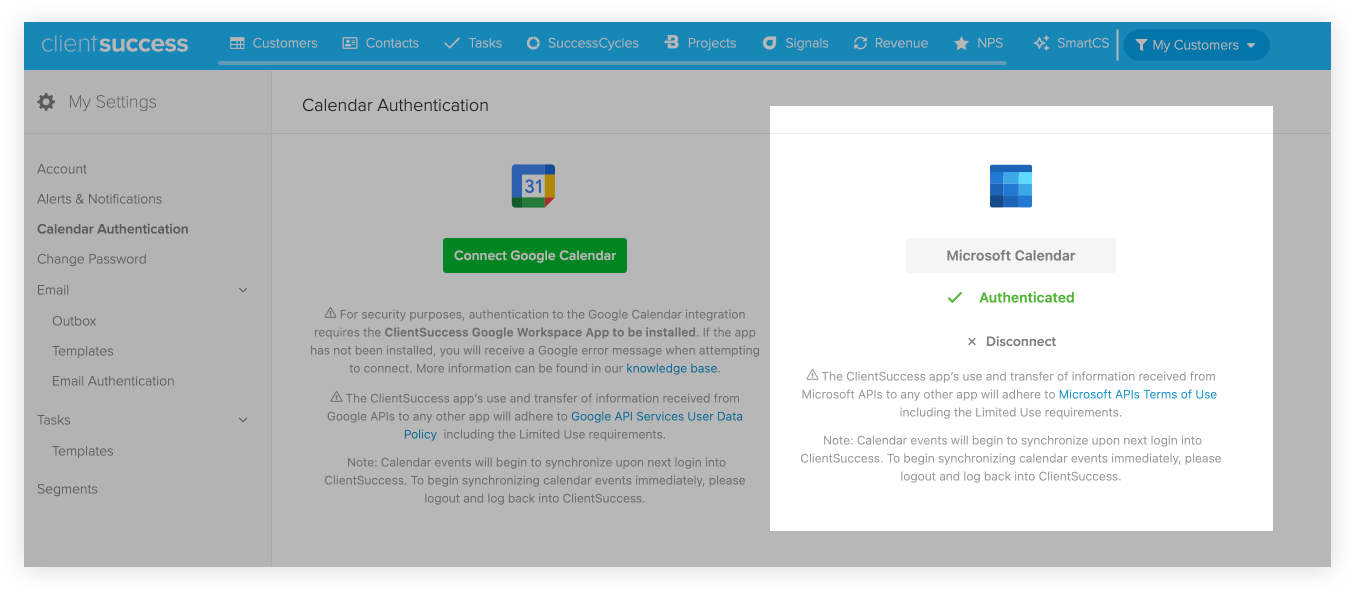Click the My Customers filter funnel icon

[1141, 45]
